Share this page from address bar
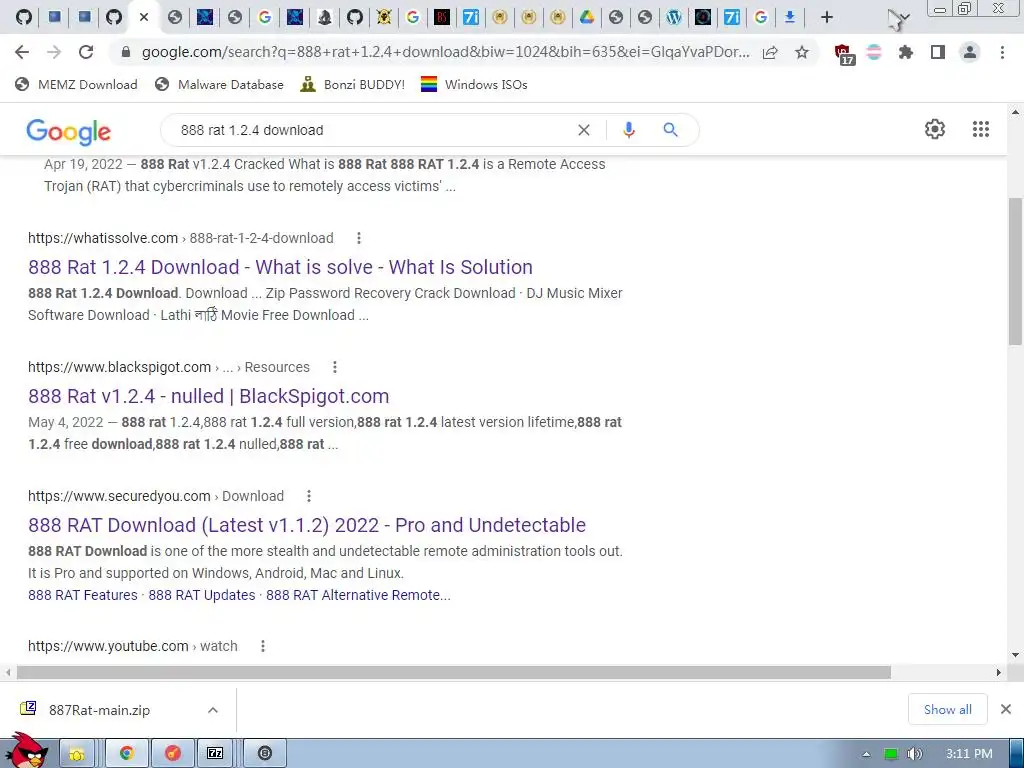 (x=771, y=52)
